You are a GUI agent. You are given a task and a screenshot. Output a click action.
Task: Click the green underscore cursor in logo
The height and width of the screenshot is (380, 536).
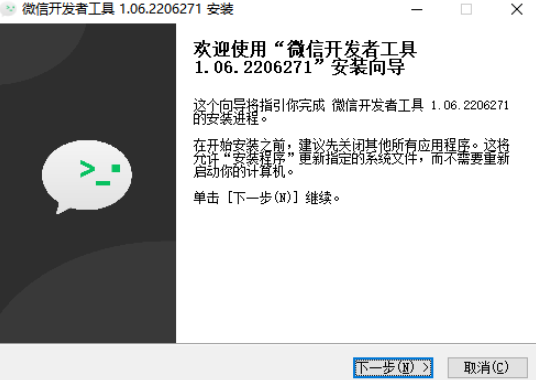(103, 184)
